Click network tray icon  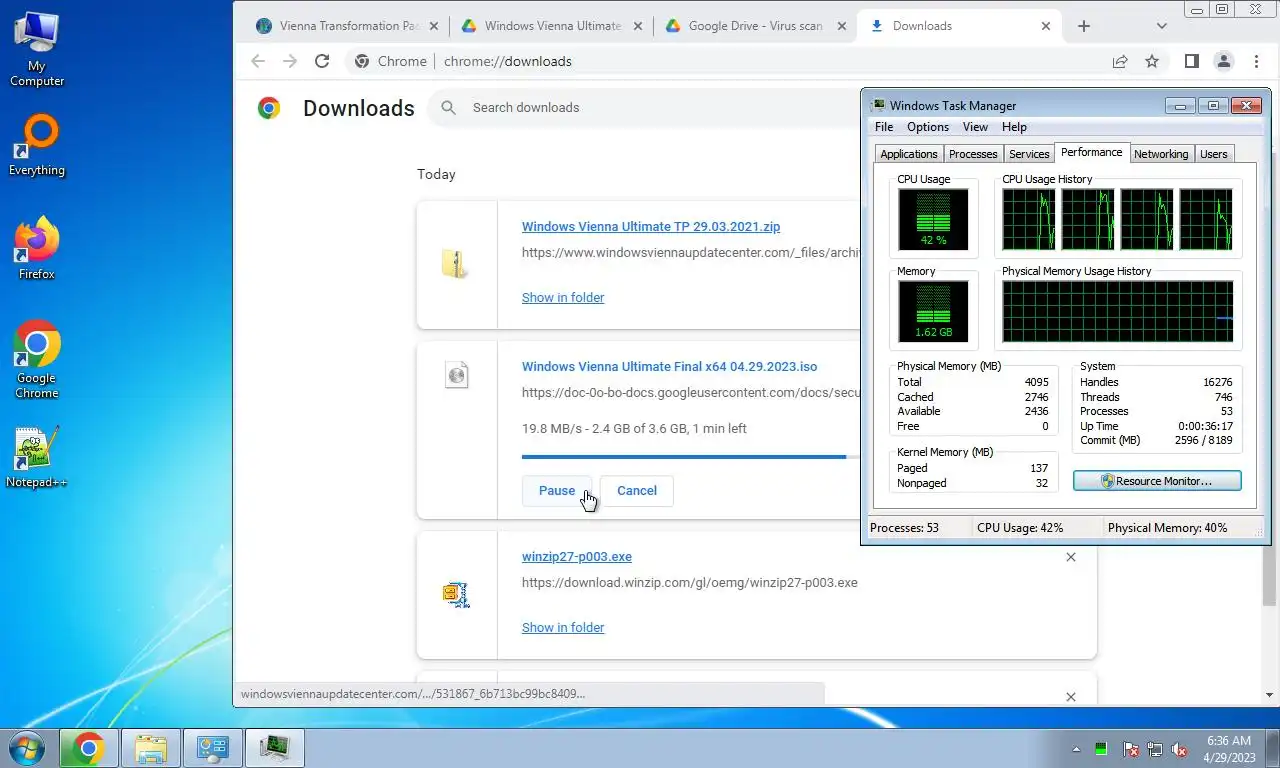point(1155,748)
